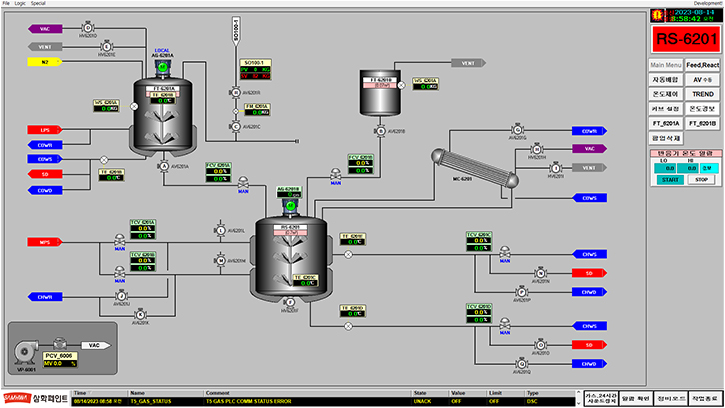Open the Special menu
This screenshot has height=408, width=725.
point(38,3)
